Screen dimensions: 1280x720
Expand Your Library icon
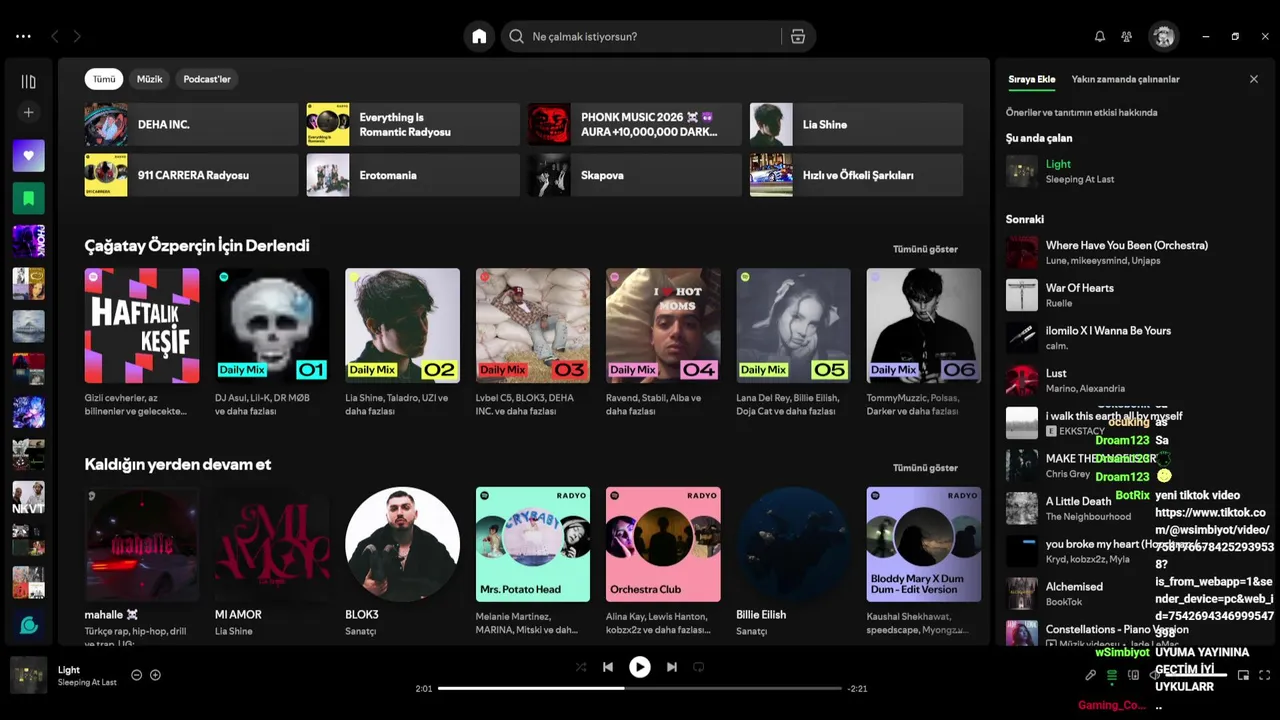coord(28,81)
